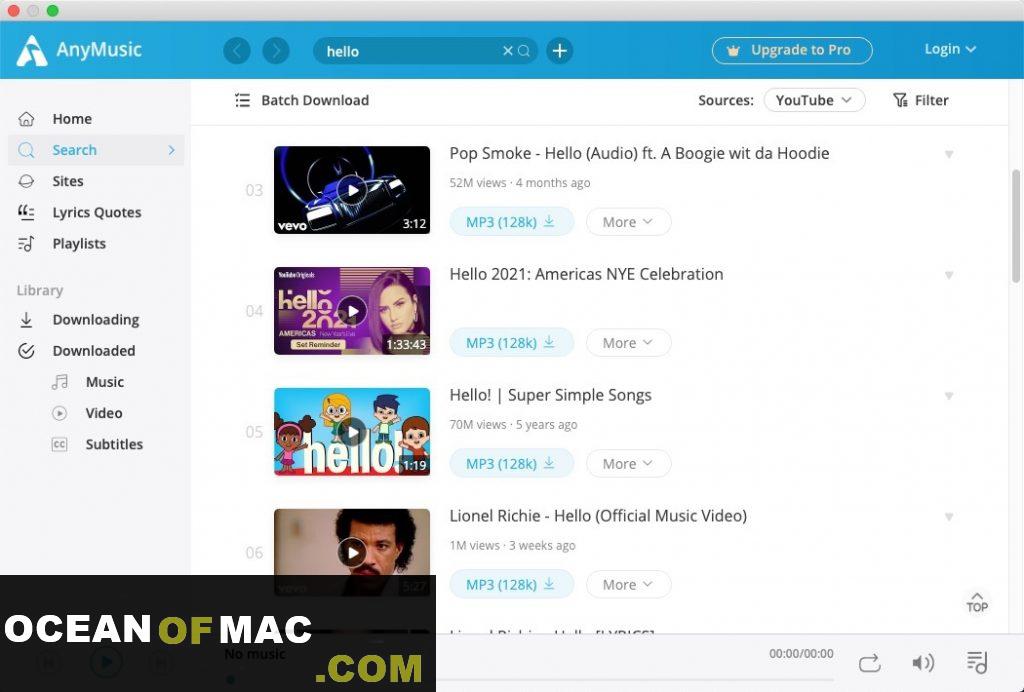Clear the search text with the X icon

coord(507,51)
